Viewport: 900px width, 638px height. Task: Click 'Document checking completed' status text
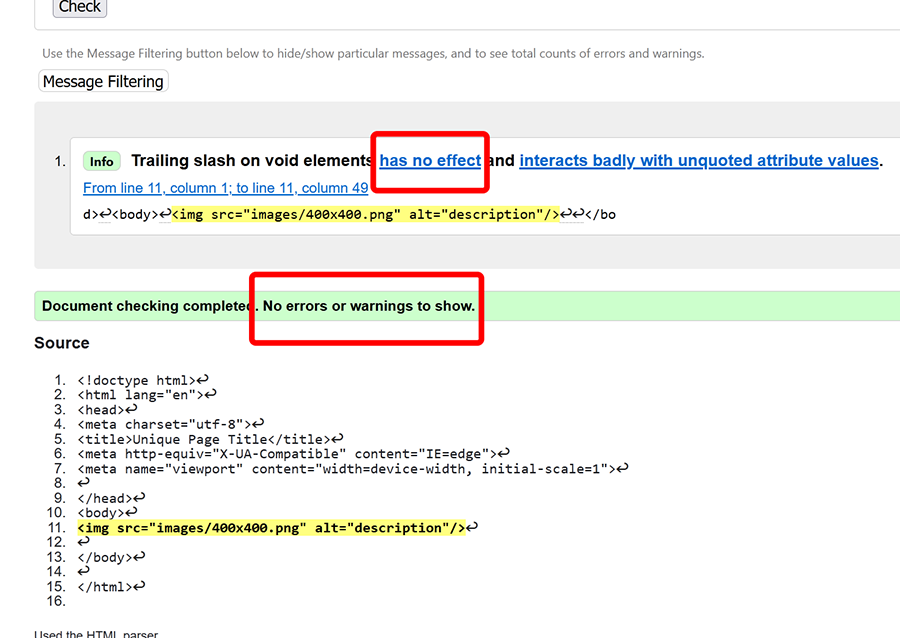click(146, 306)
